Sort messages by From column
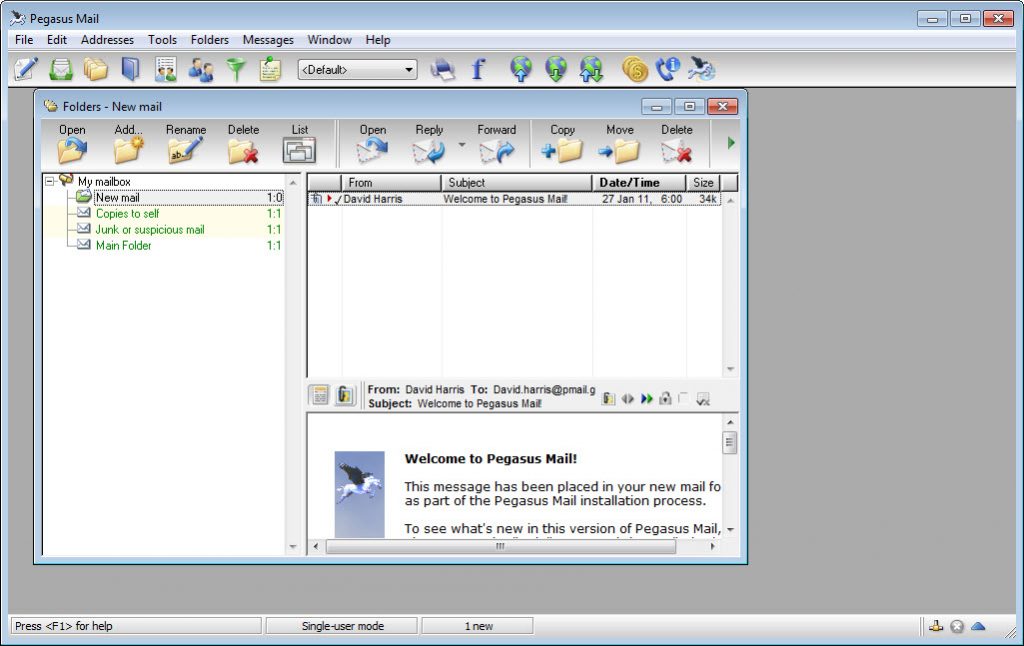The width and height of the screenshot is (1024, 646). tap(391, 182)
